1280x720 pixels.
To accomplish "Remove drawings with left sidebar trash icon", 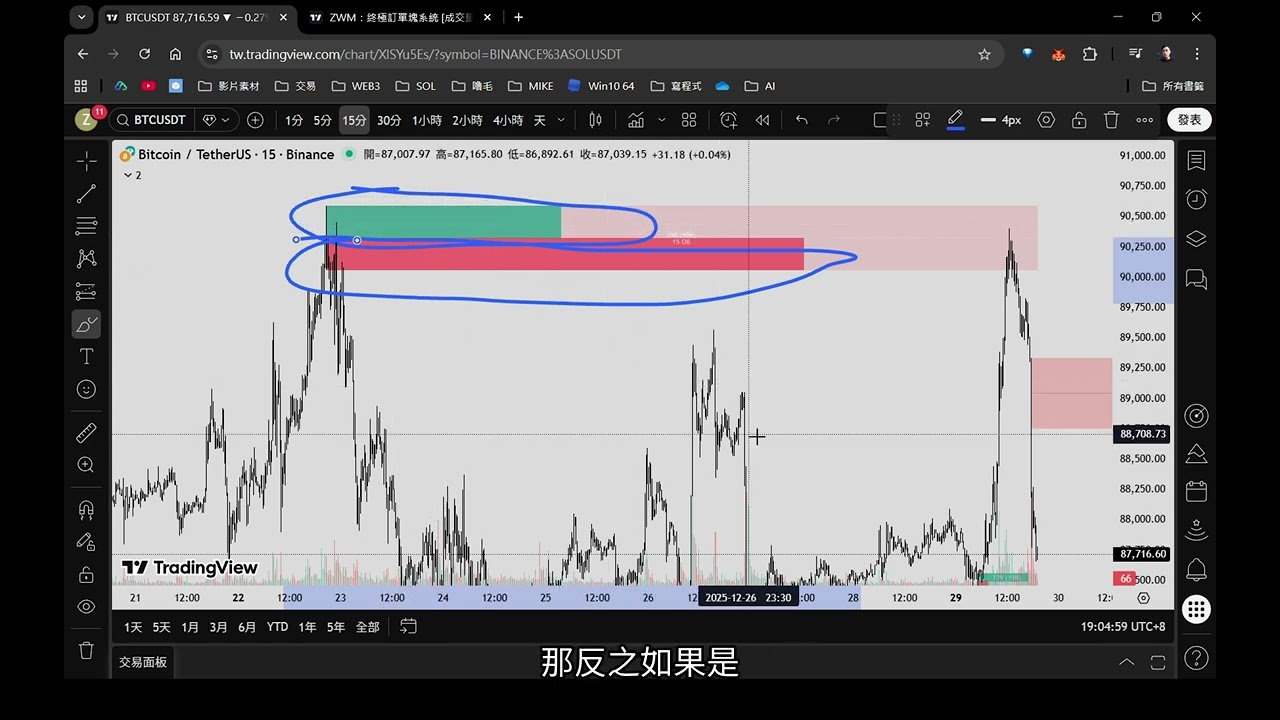I will point(87,650).
